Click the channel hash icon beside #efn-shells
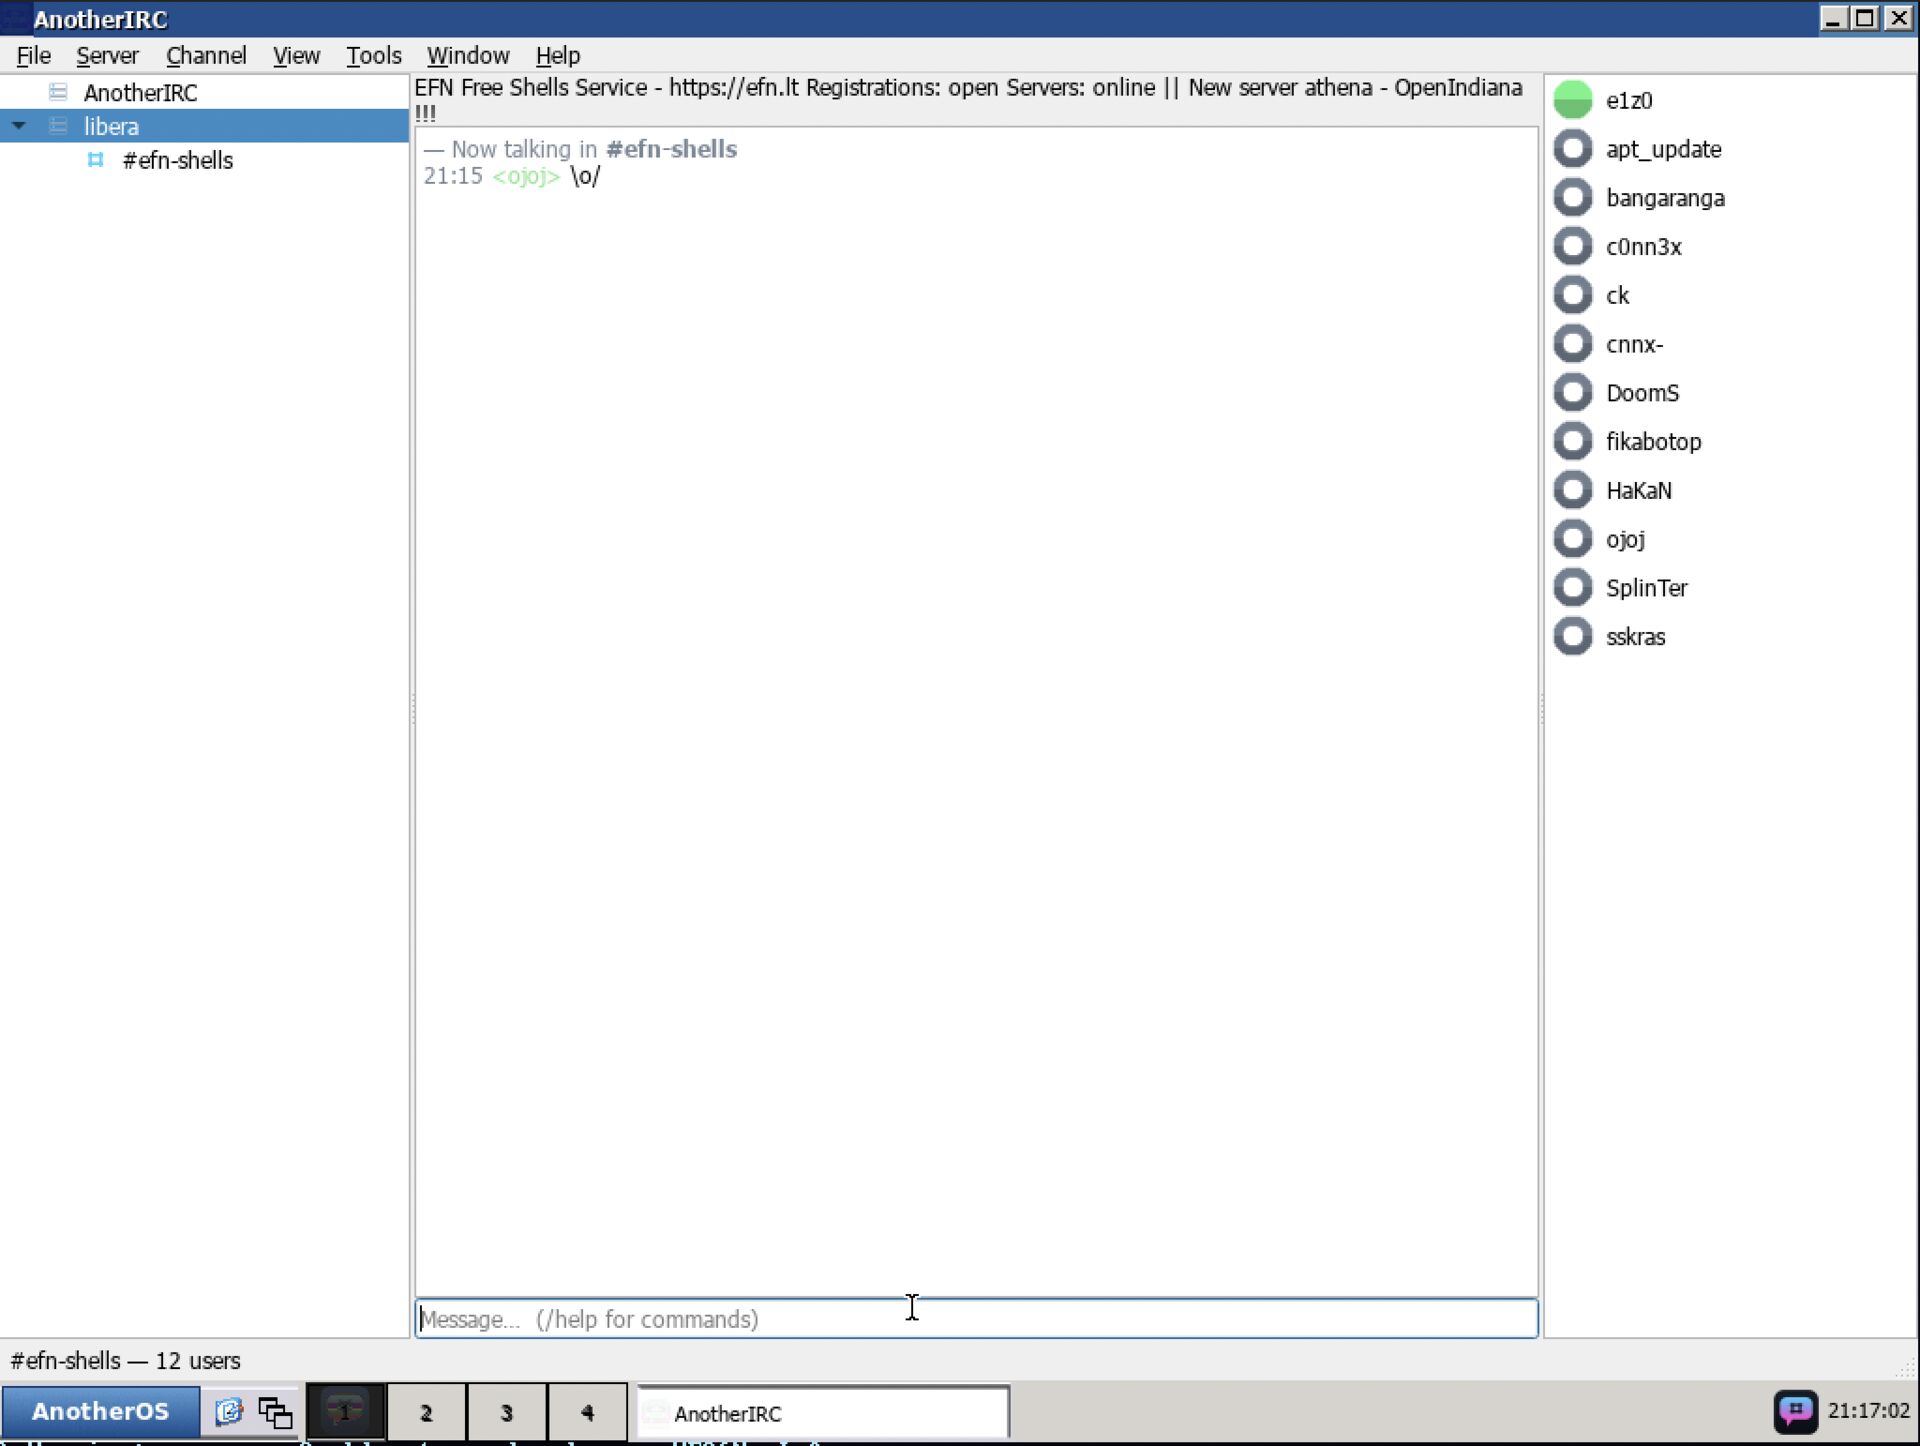This screenshot has width=1920, height=1446. 96,160
